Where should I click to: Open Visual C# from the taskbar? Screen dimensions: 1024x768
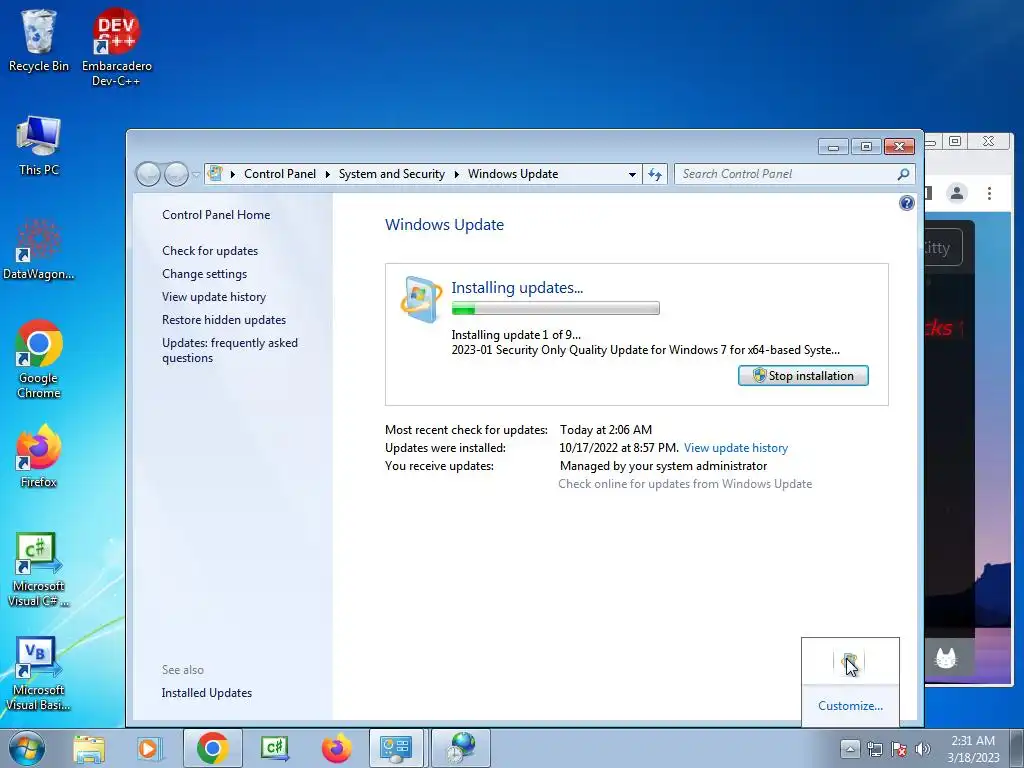pos(275,748)
